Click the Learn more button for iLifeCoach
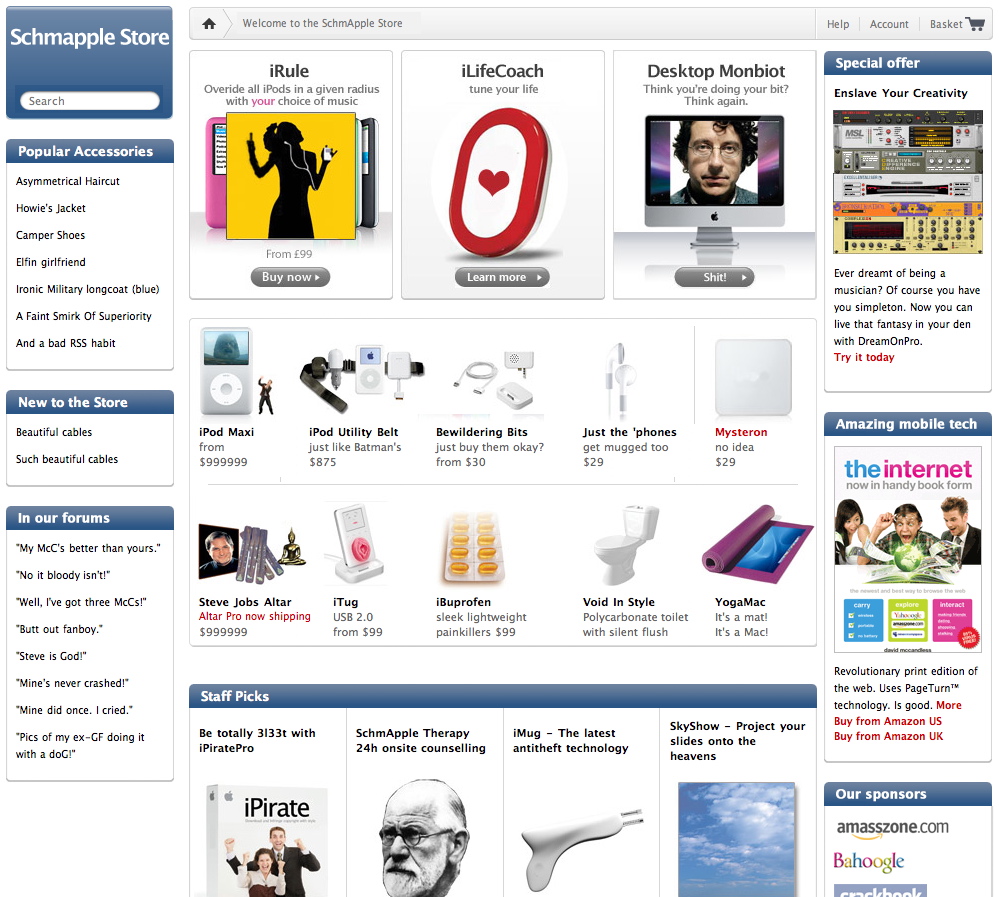Image resolution: width=999 pixels, height=897 pixels. 502,277
